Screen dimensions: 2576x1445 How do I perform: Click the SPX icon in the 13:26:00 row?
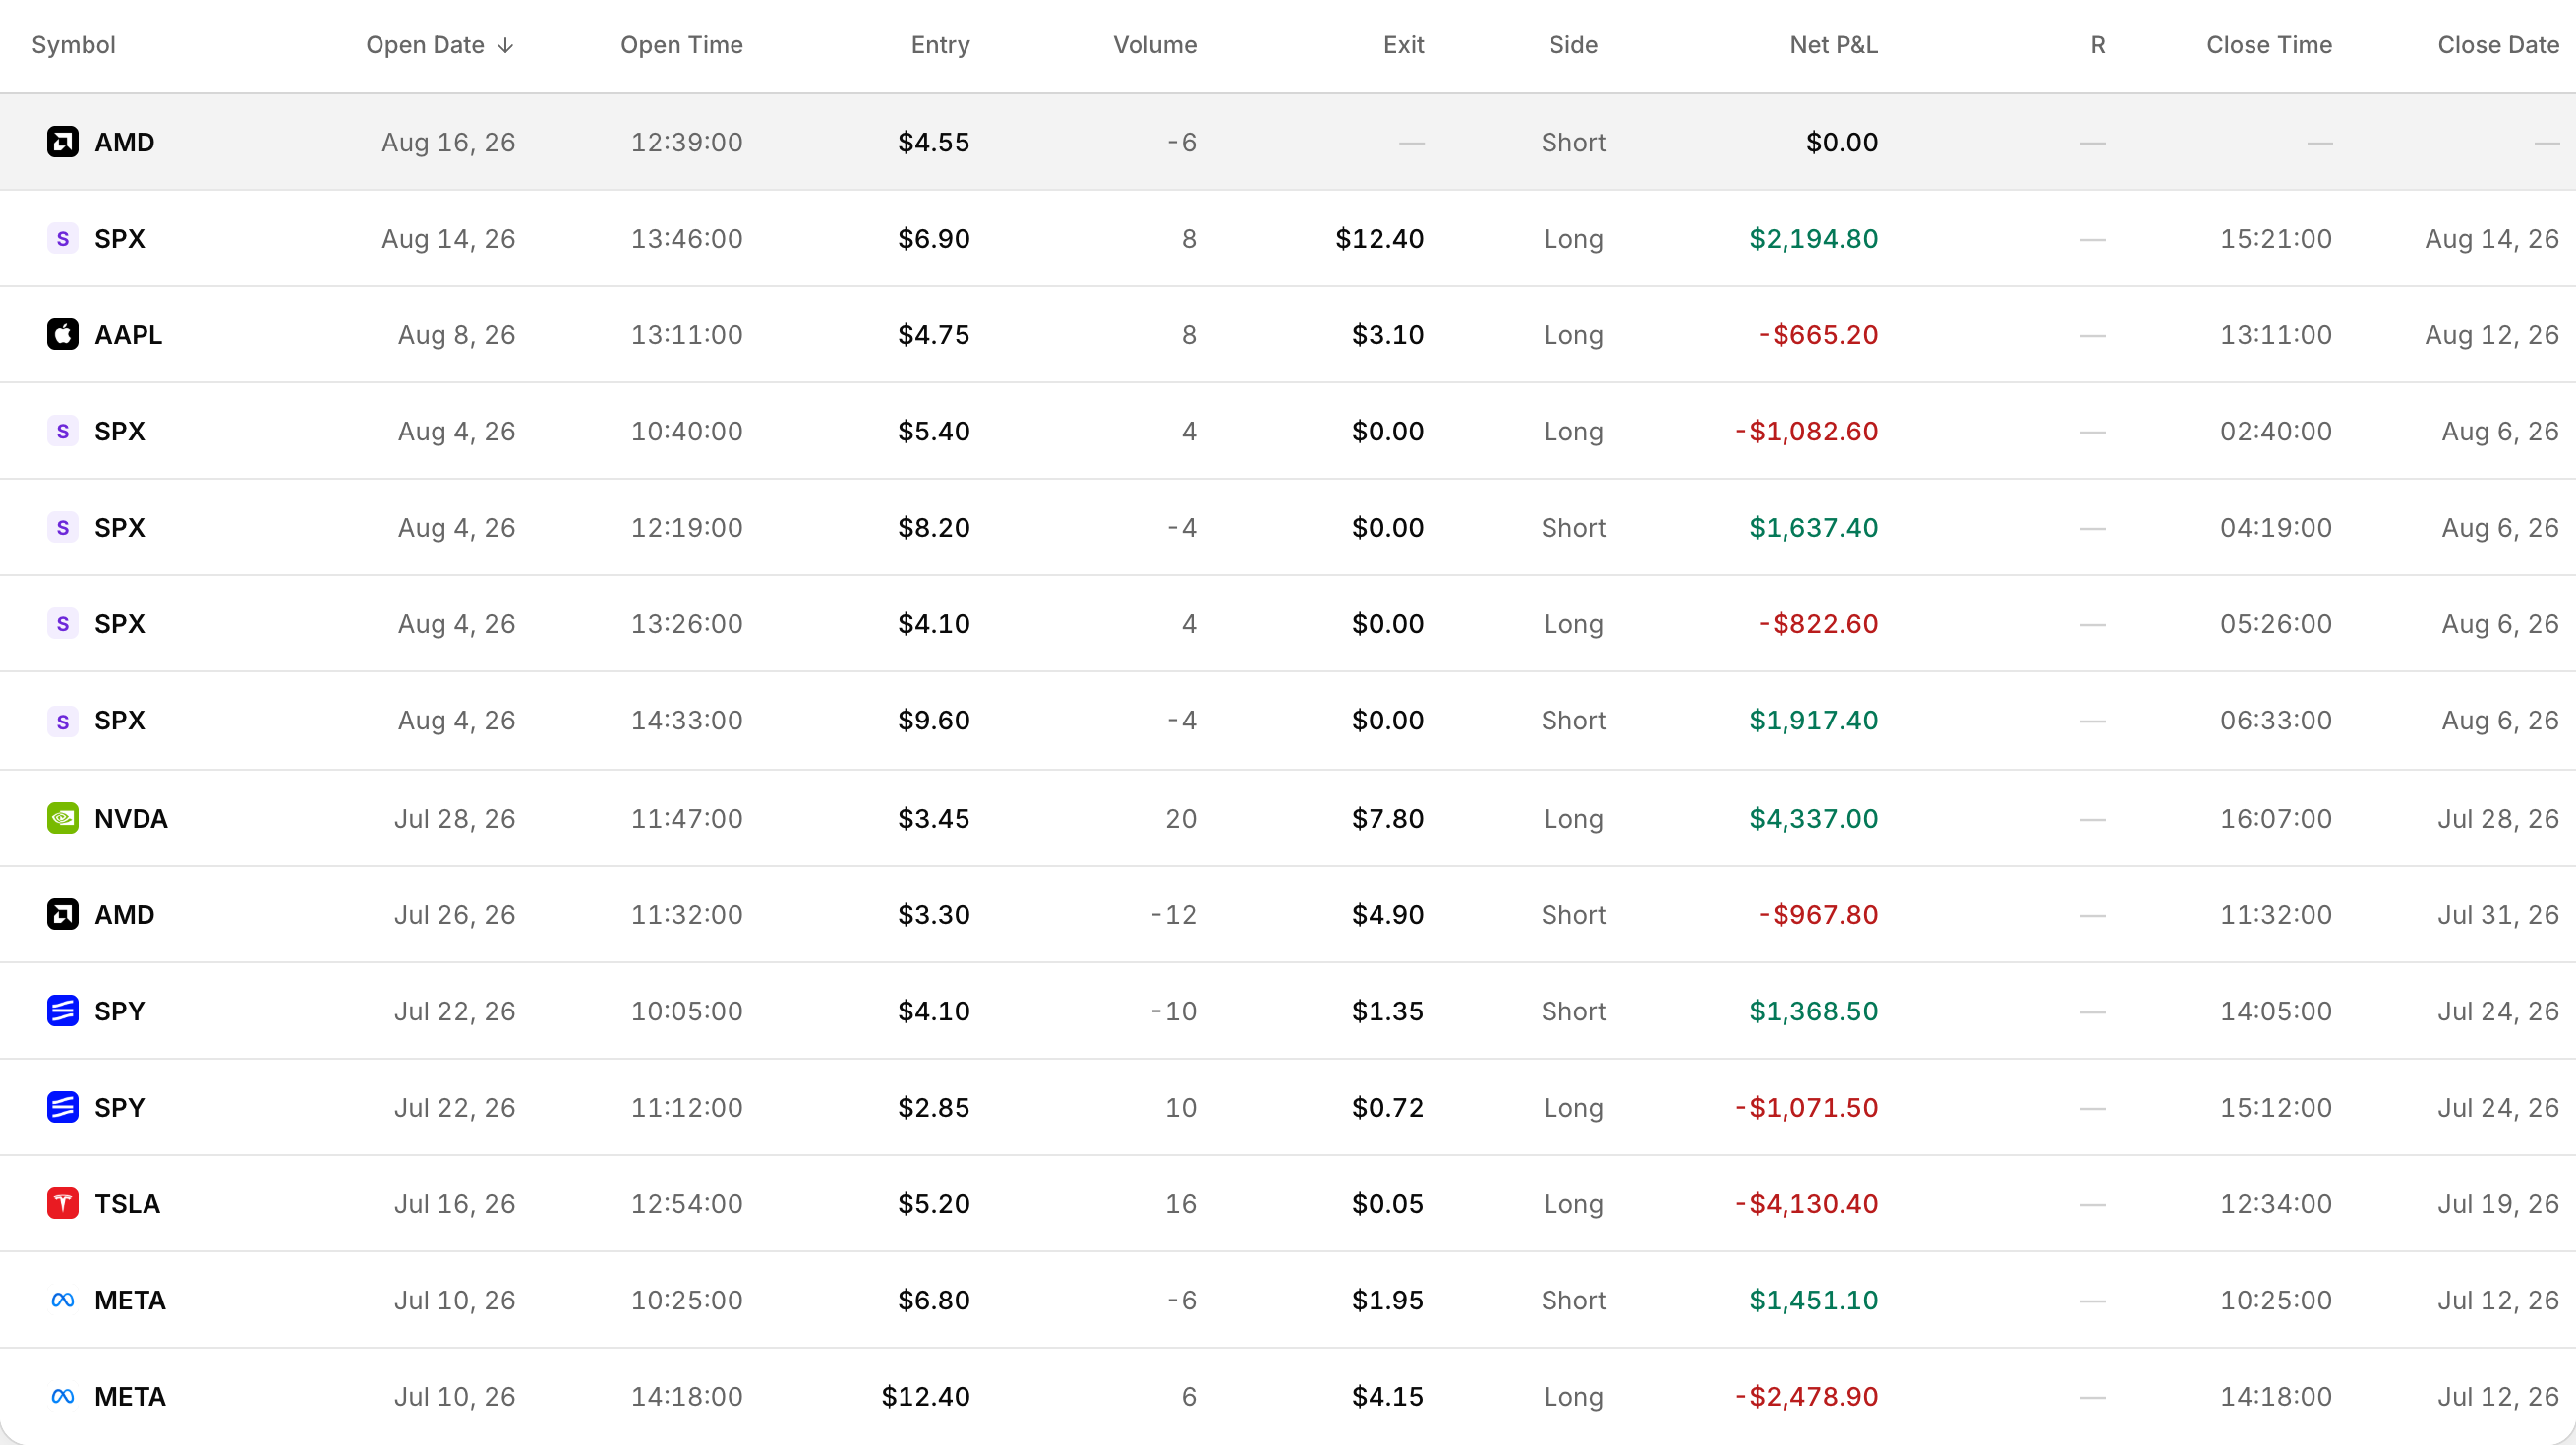click(x=63, y=624)
